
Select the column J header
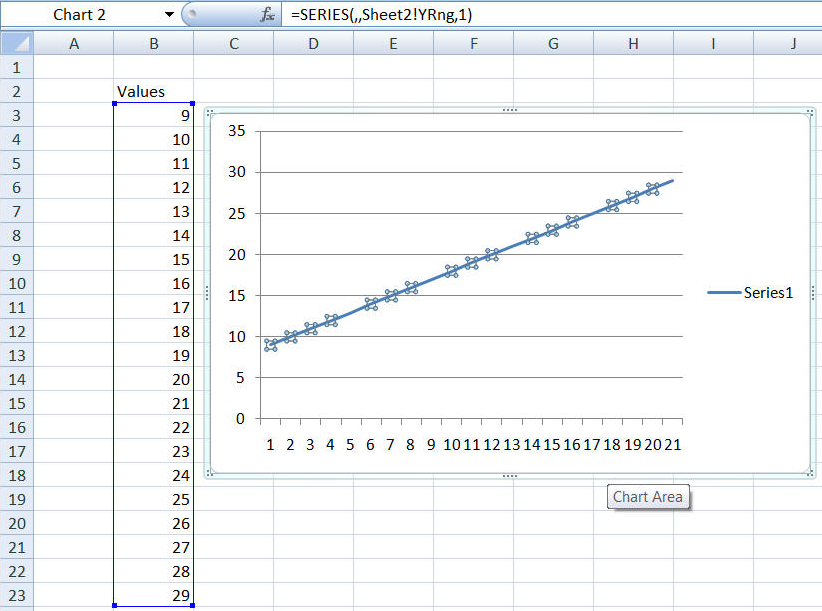[x=792, y=43]
